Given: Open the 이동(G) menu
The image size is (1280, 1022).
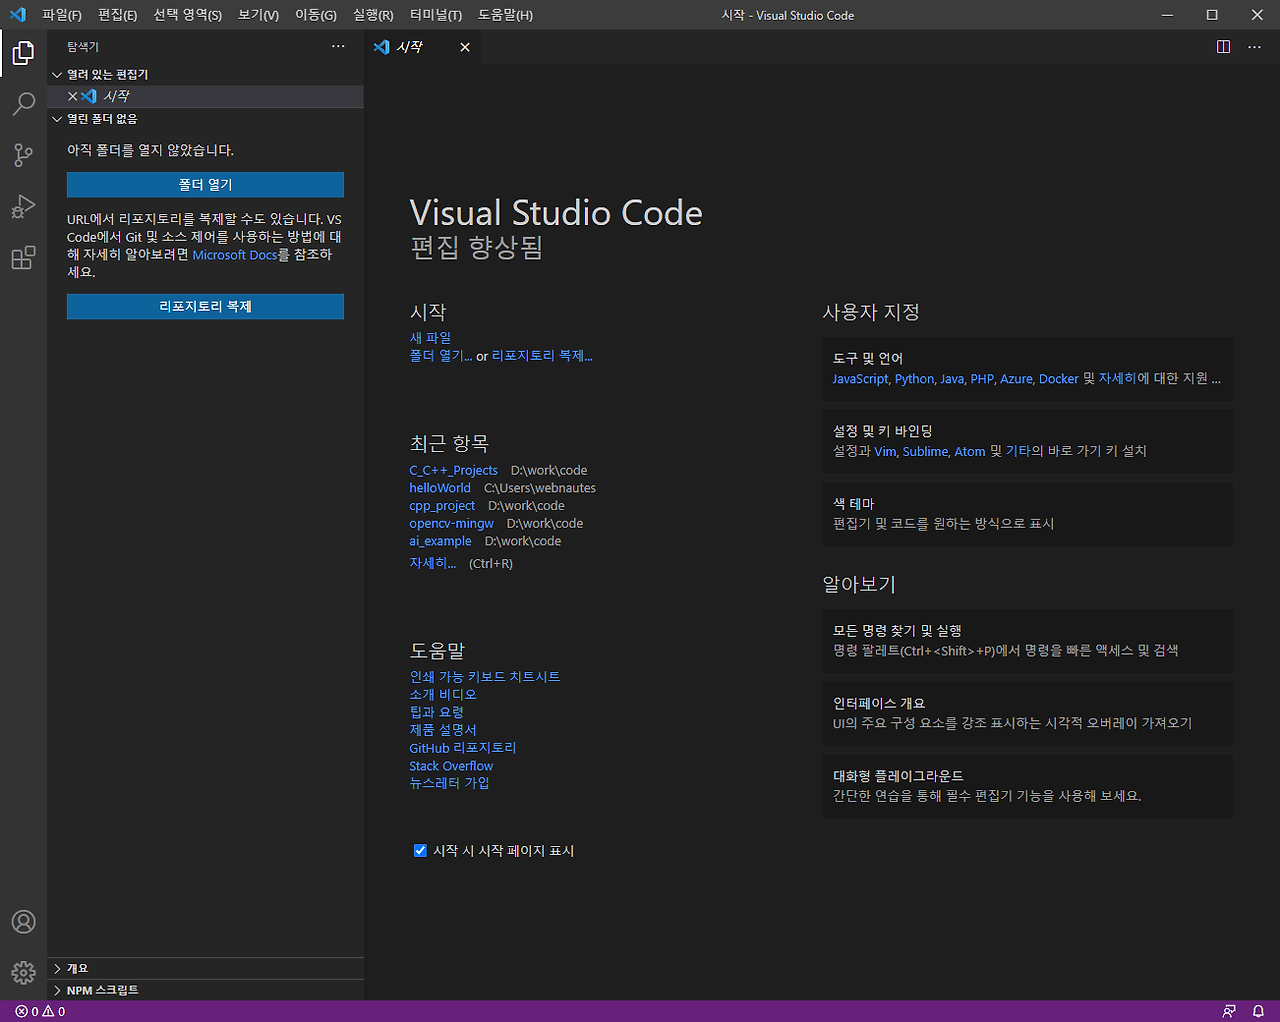Looking at the screenshot, I should (x=316, y=15).
